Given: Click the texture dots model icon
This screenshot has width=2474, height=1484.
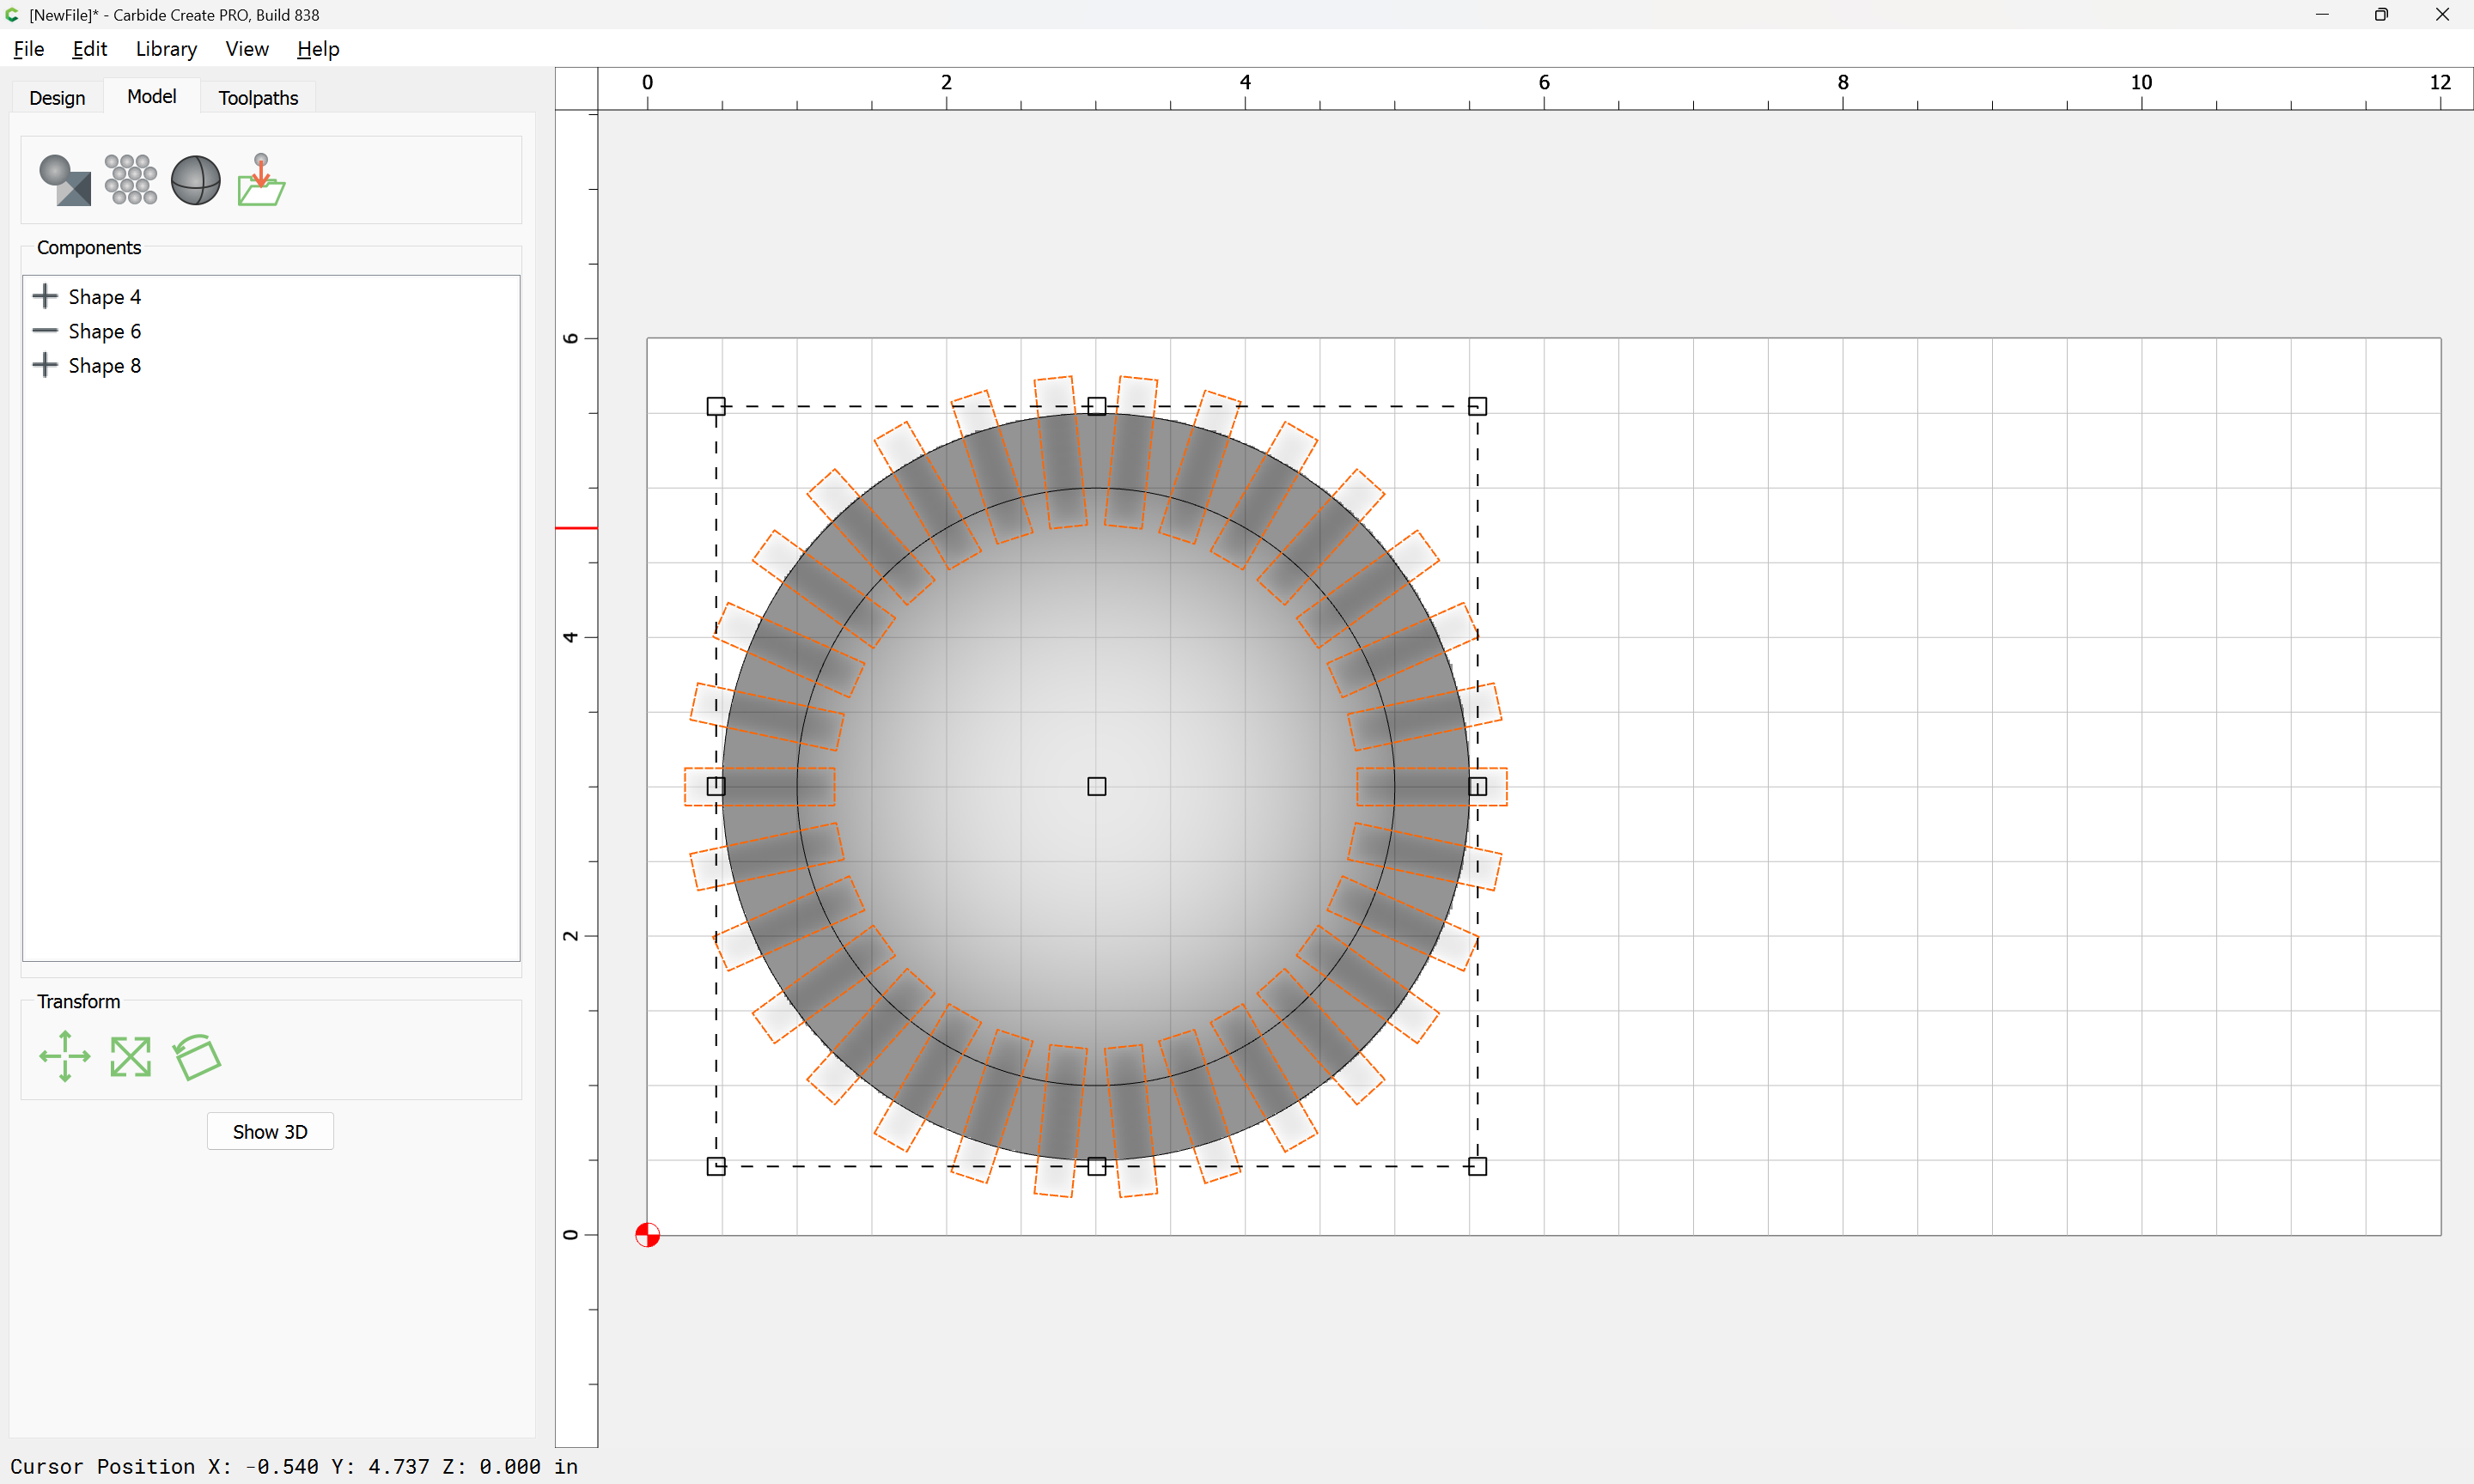Looking at the screenshot, I should pyautogui.click(x=130, y=180).
